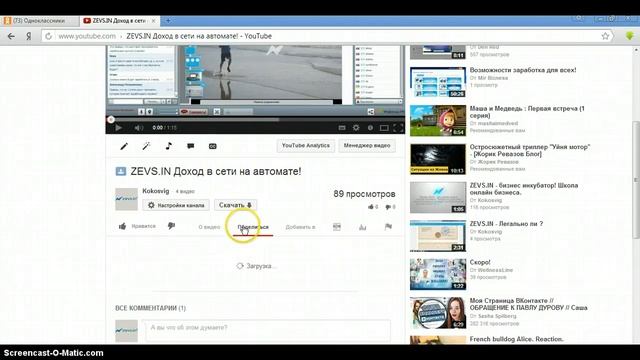This screenshot has width=640, height=360.
Task: Click the Yandex 'Я' home button
Action: (x=29, y=36)
